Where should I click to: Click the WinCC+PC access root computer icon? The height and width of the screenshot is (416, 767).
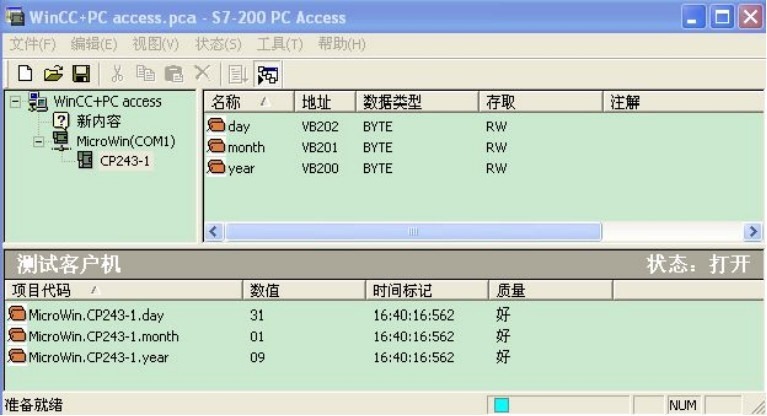[x=38, y=101]
